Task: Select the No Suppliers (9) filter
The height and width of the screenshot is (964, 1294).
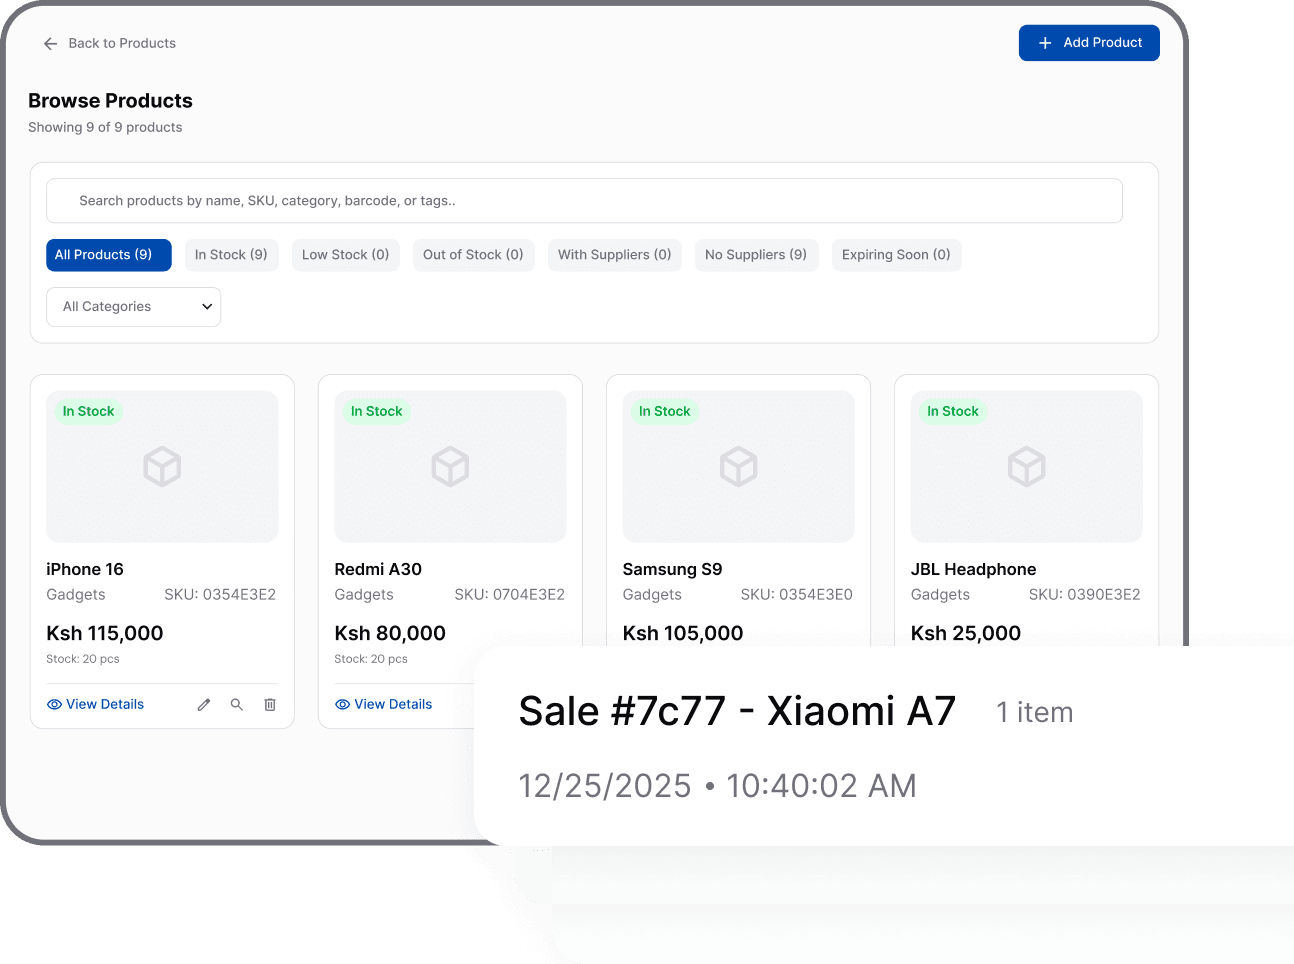Action: (x=756, y=255)
